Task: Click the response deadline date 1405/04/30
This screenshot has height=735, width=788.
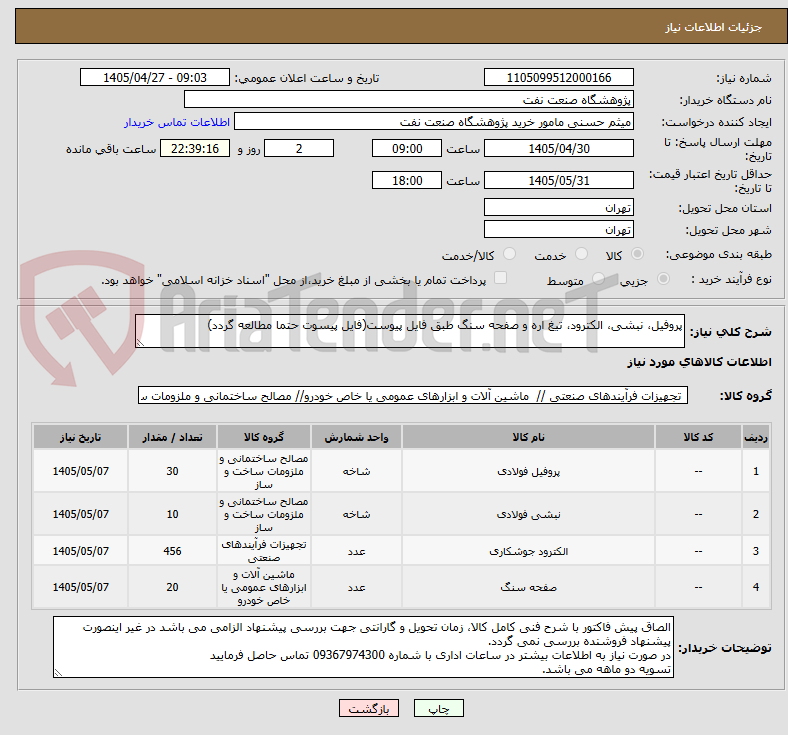Action: pos(558,148)
